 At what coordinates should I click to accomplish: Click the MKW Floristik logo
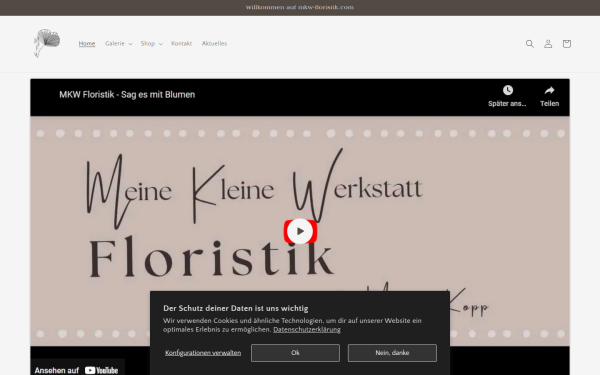click(47, 43)
